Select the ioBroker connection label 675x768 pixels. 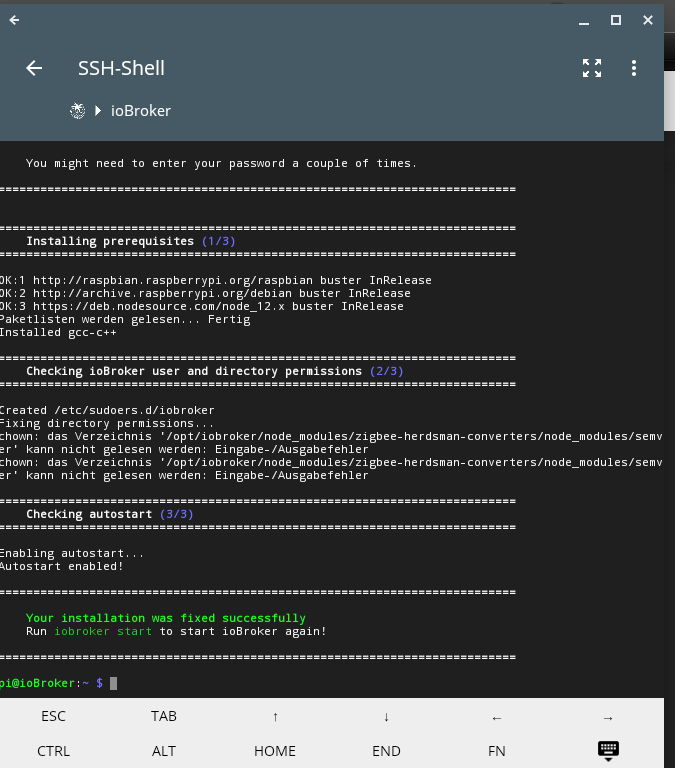tap(141, 111)
